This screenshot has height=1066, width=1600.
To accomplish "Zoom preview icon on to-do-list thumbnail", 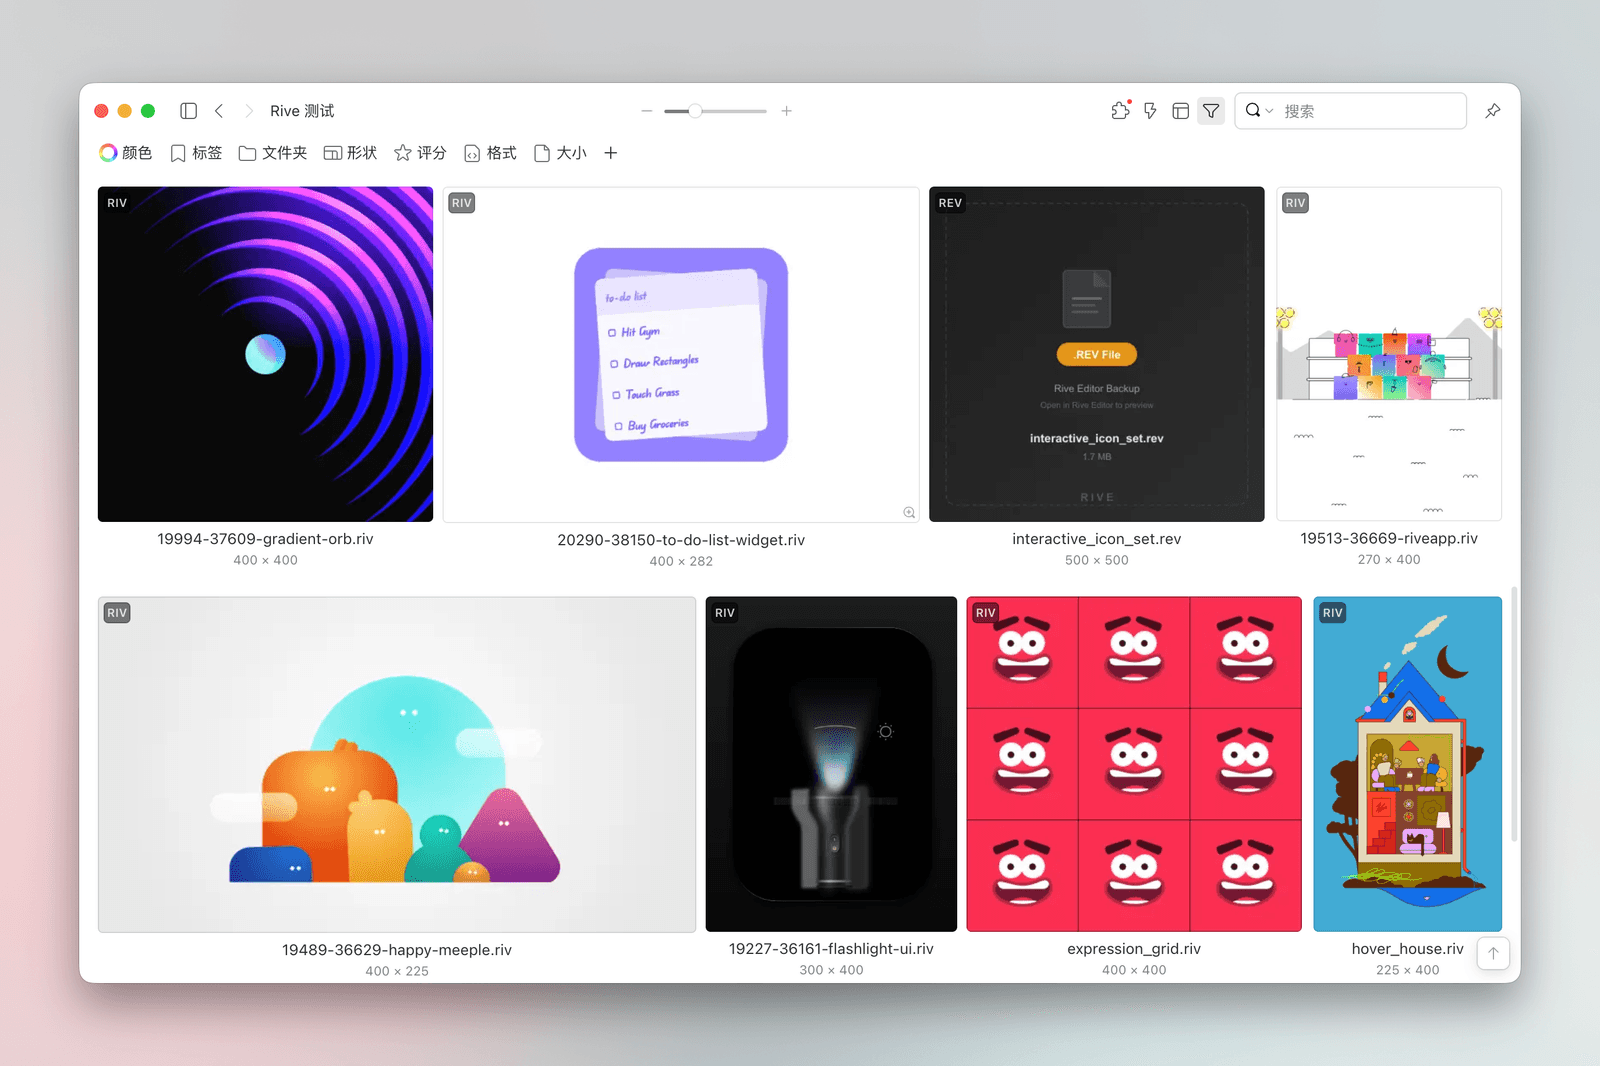I will (x=909, y=512).
